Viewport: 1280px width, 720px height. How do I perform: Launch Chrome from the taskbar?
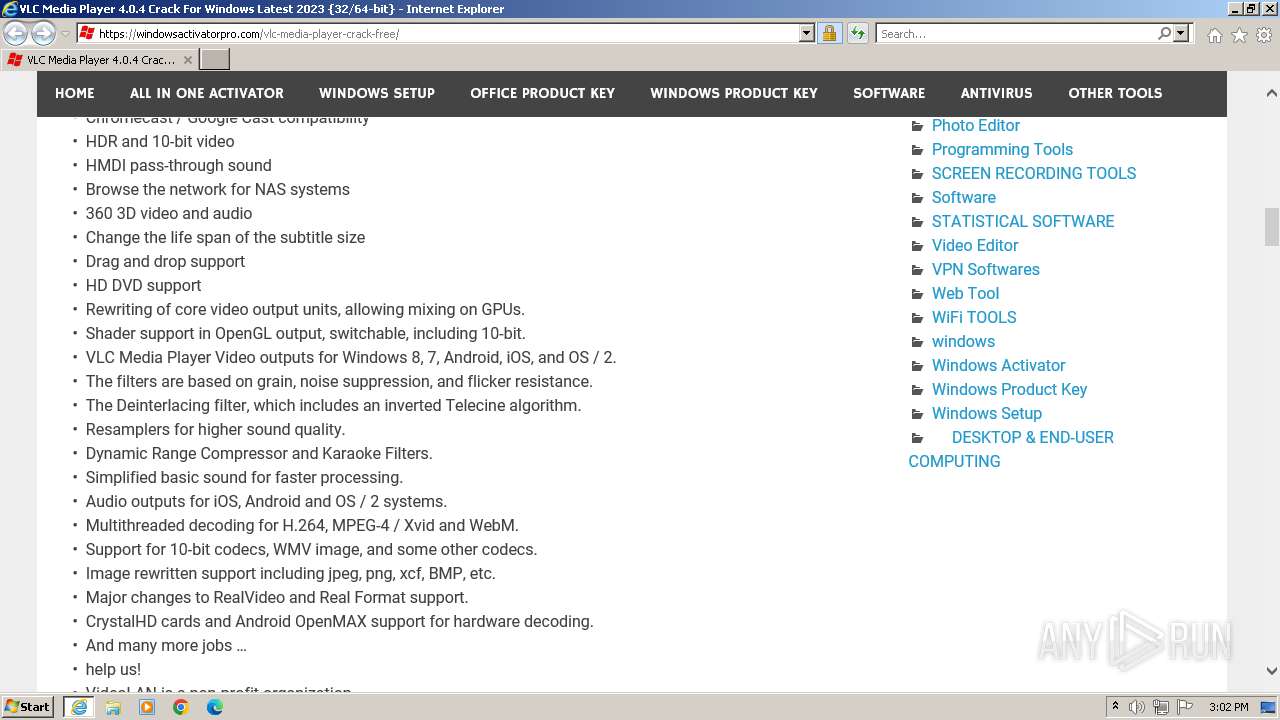(181, 707)
